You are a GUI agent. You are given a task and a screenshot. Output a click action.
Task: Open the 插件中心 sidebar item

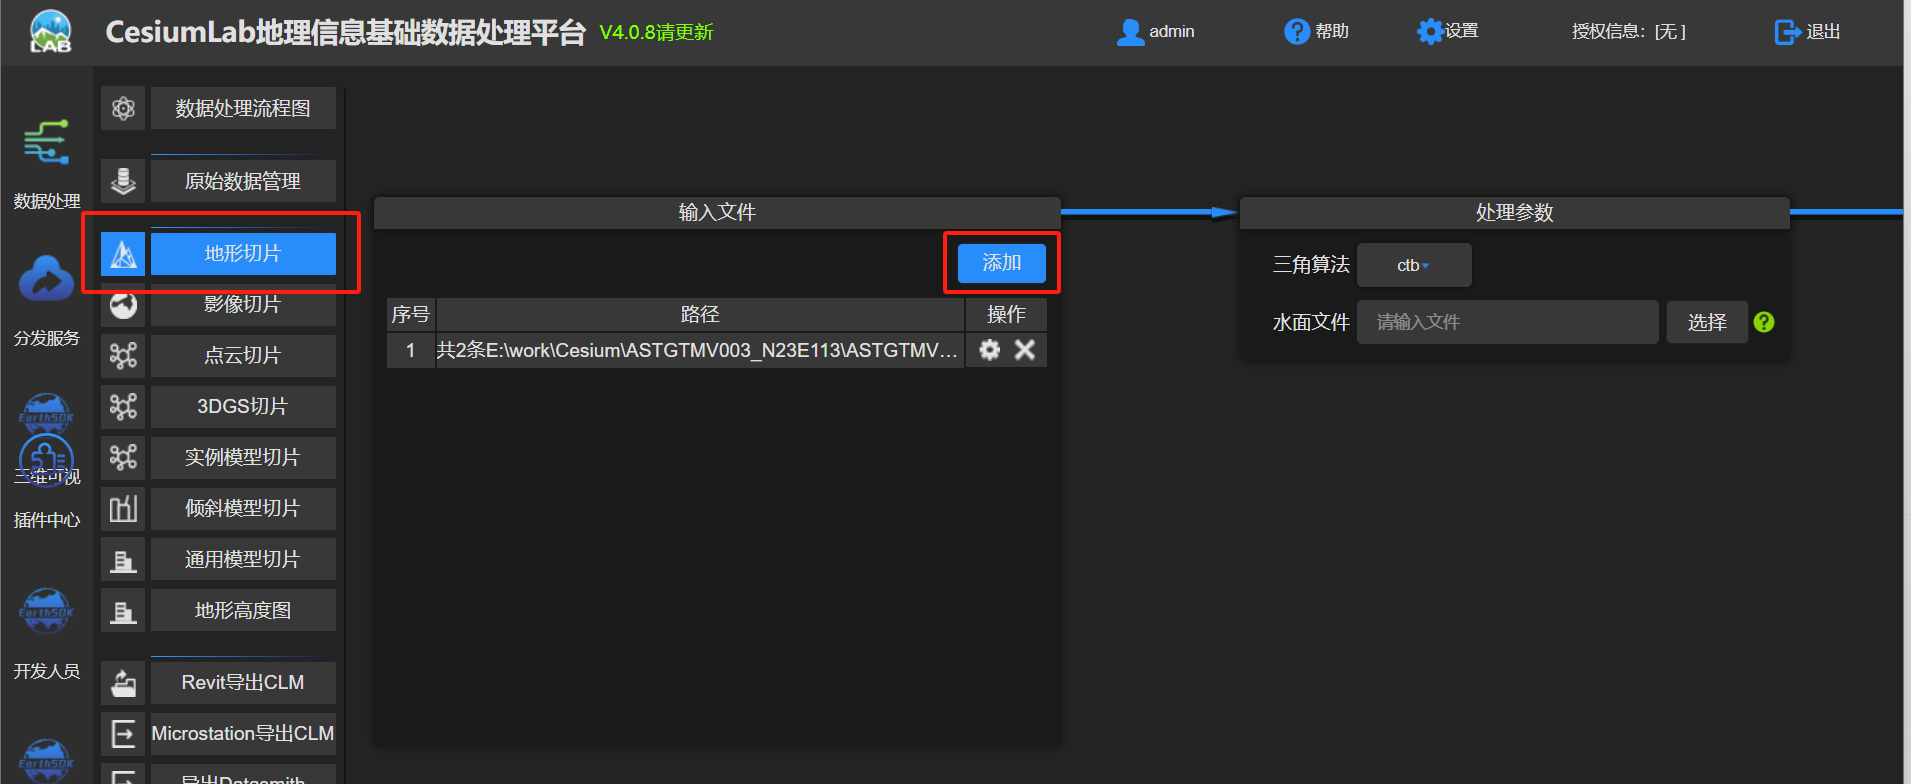tap(46, 520)
